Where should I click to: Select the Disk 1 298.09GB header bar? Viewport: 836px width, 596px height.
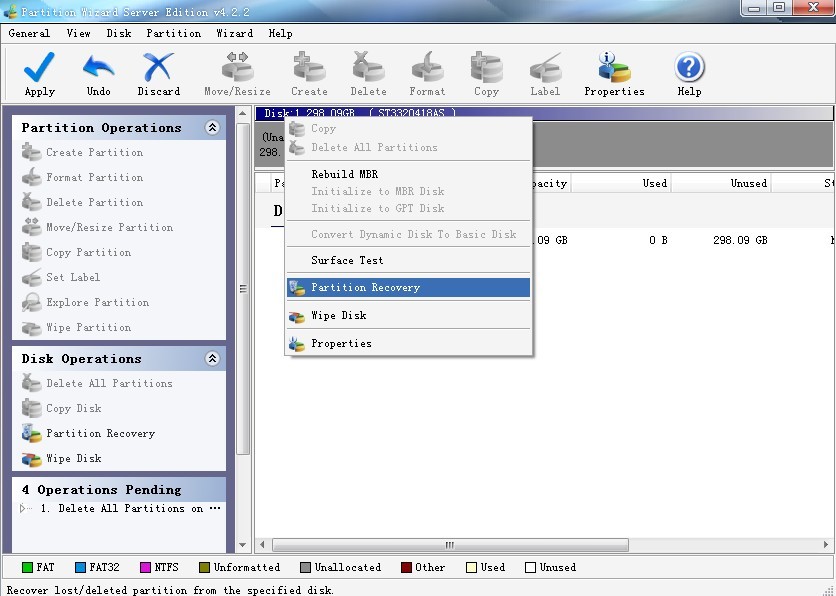coord(544,113)
